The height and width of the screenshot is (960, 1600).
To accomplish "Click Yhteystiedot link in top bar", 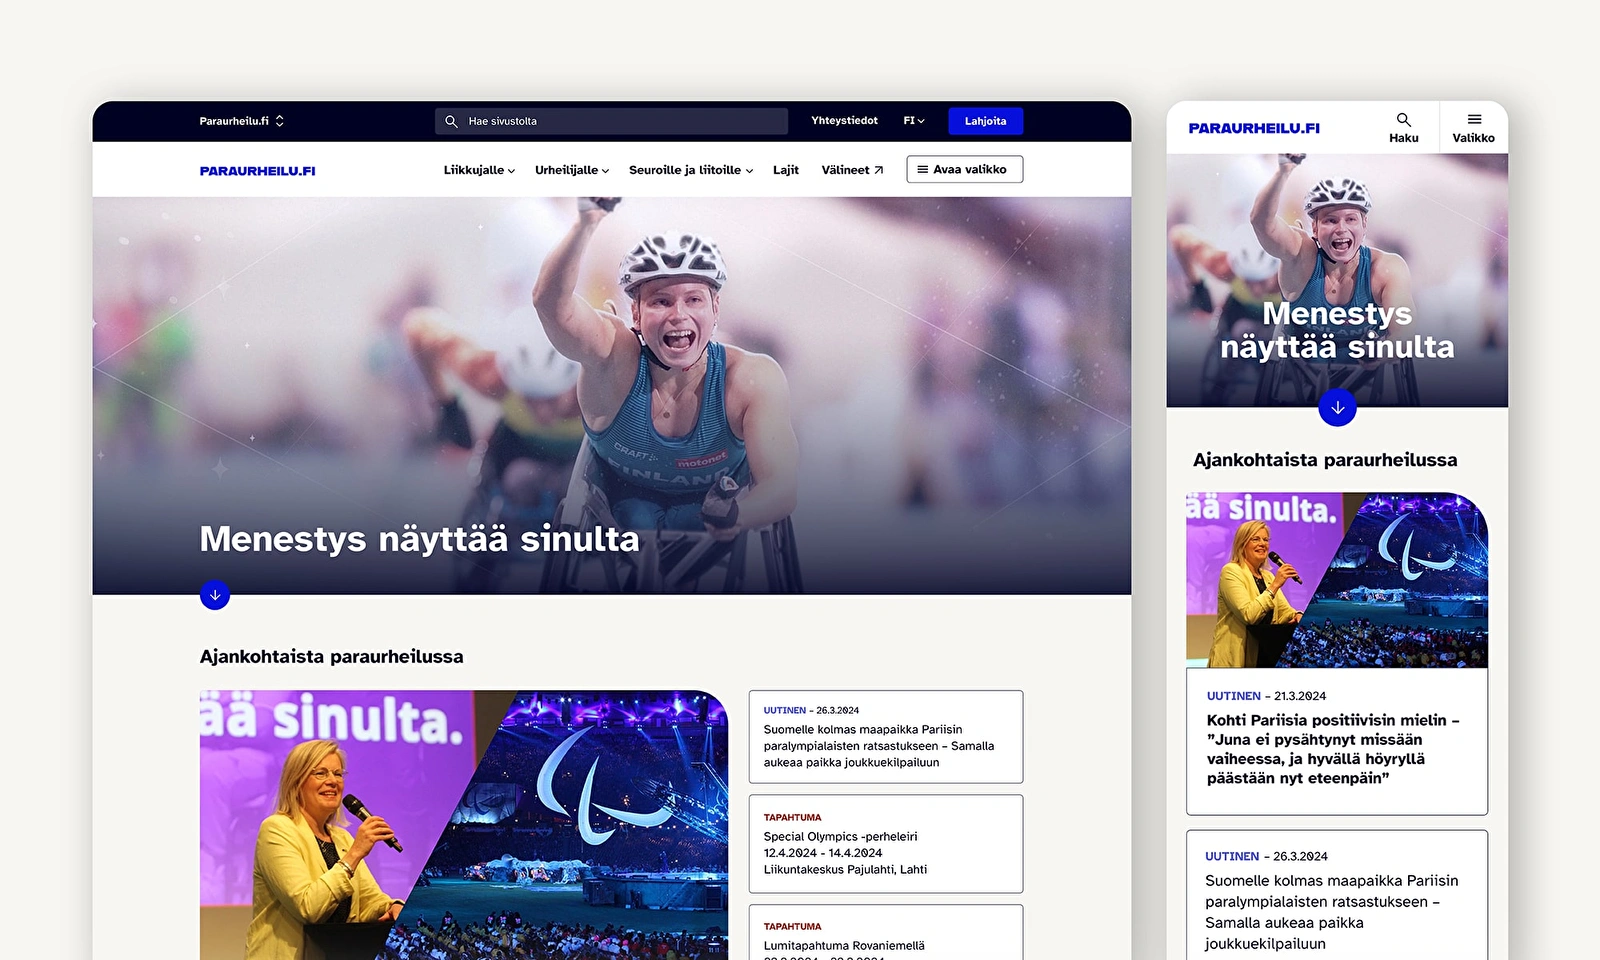I will [x=844, y=121].
